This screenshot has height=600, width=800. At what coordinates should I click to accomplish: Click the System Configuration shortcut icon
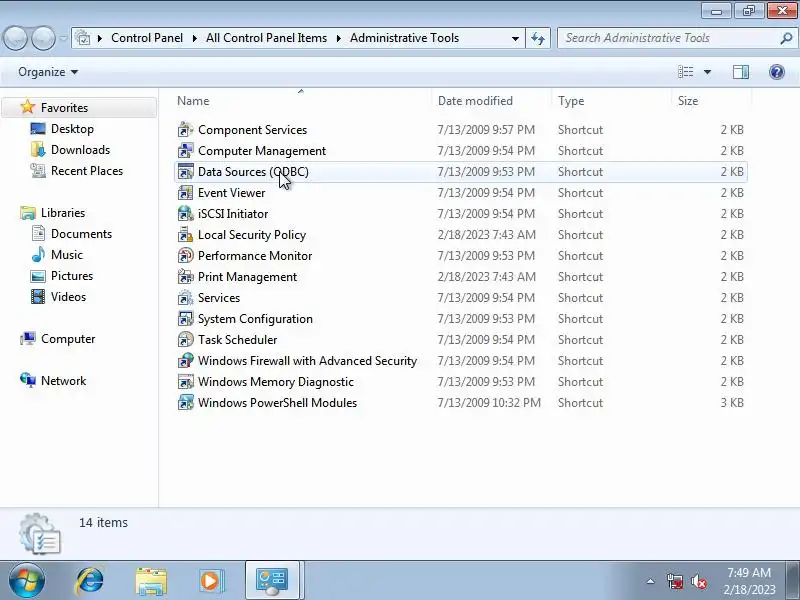pos(185,318)
